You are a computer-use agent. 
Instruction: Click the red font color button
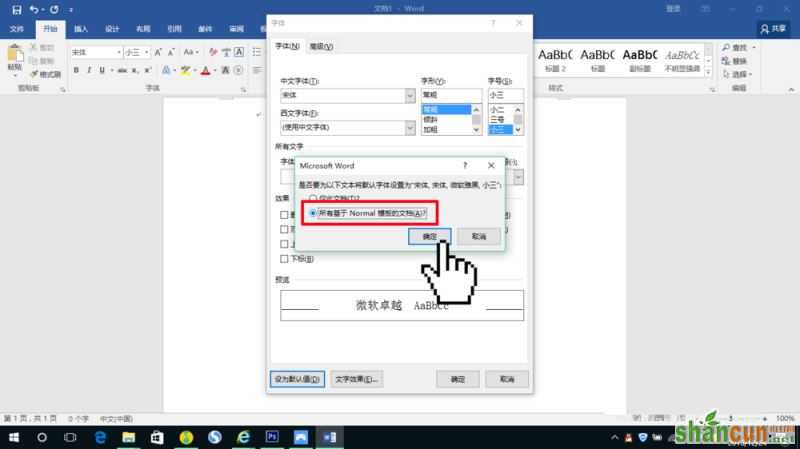point(205,70)
